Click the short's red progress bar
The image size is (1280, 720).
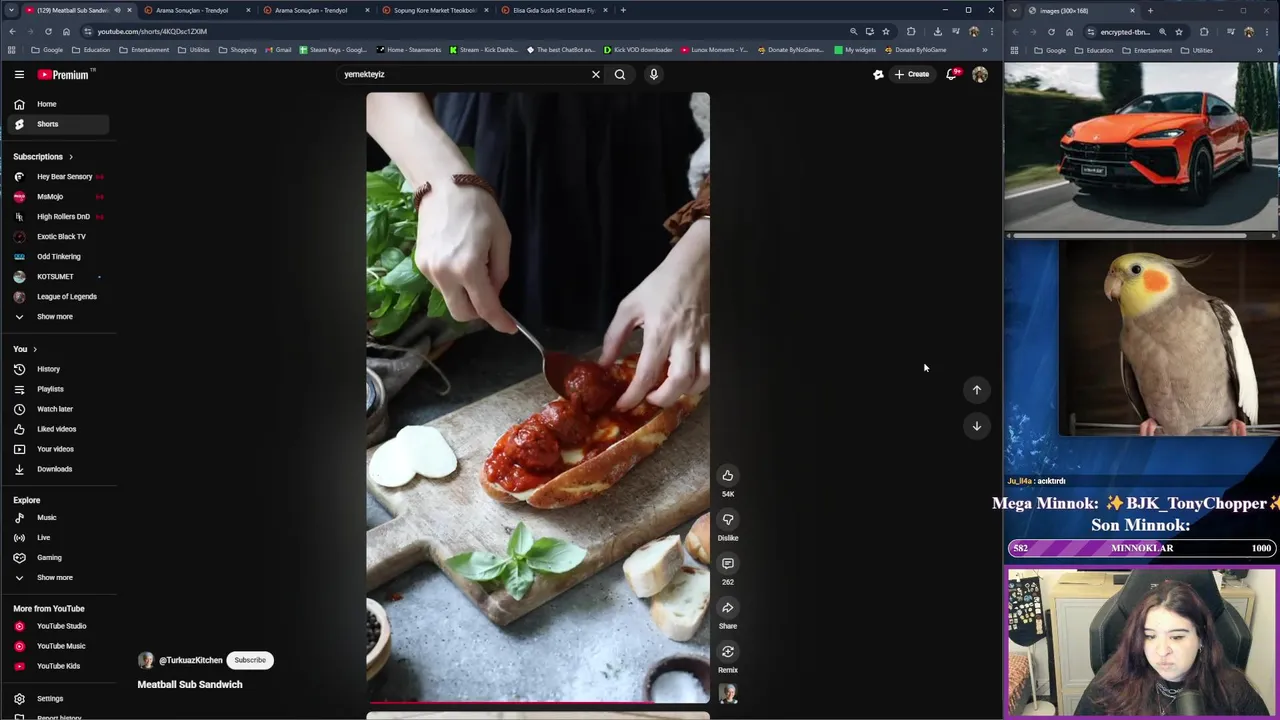tap(538, 702)
